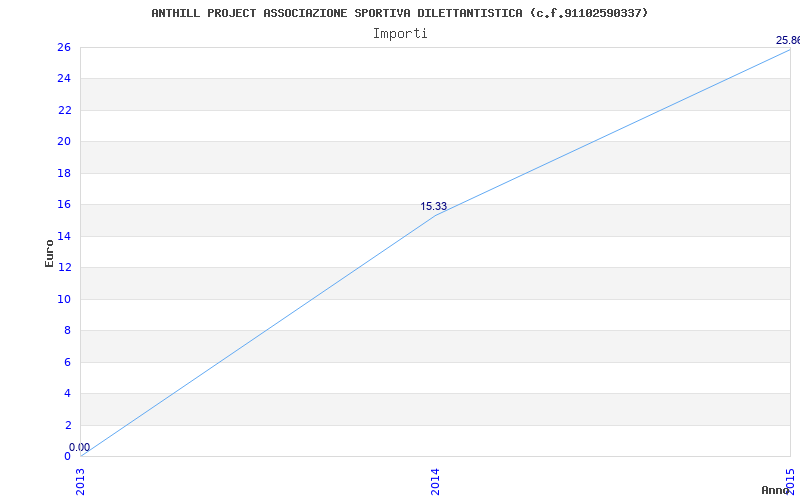800x500 pixels.
Task: Click the y-axis value 16
Action: click(x=64, y=205)
